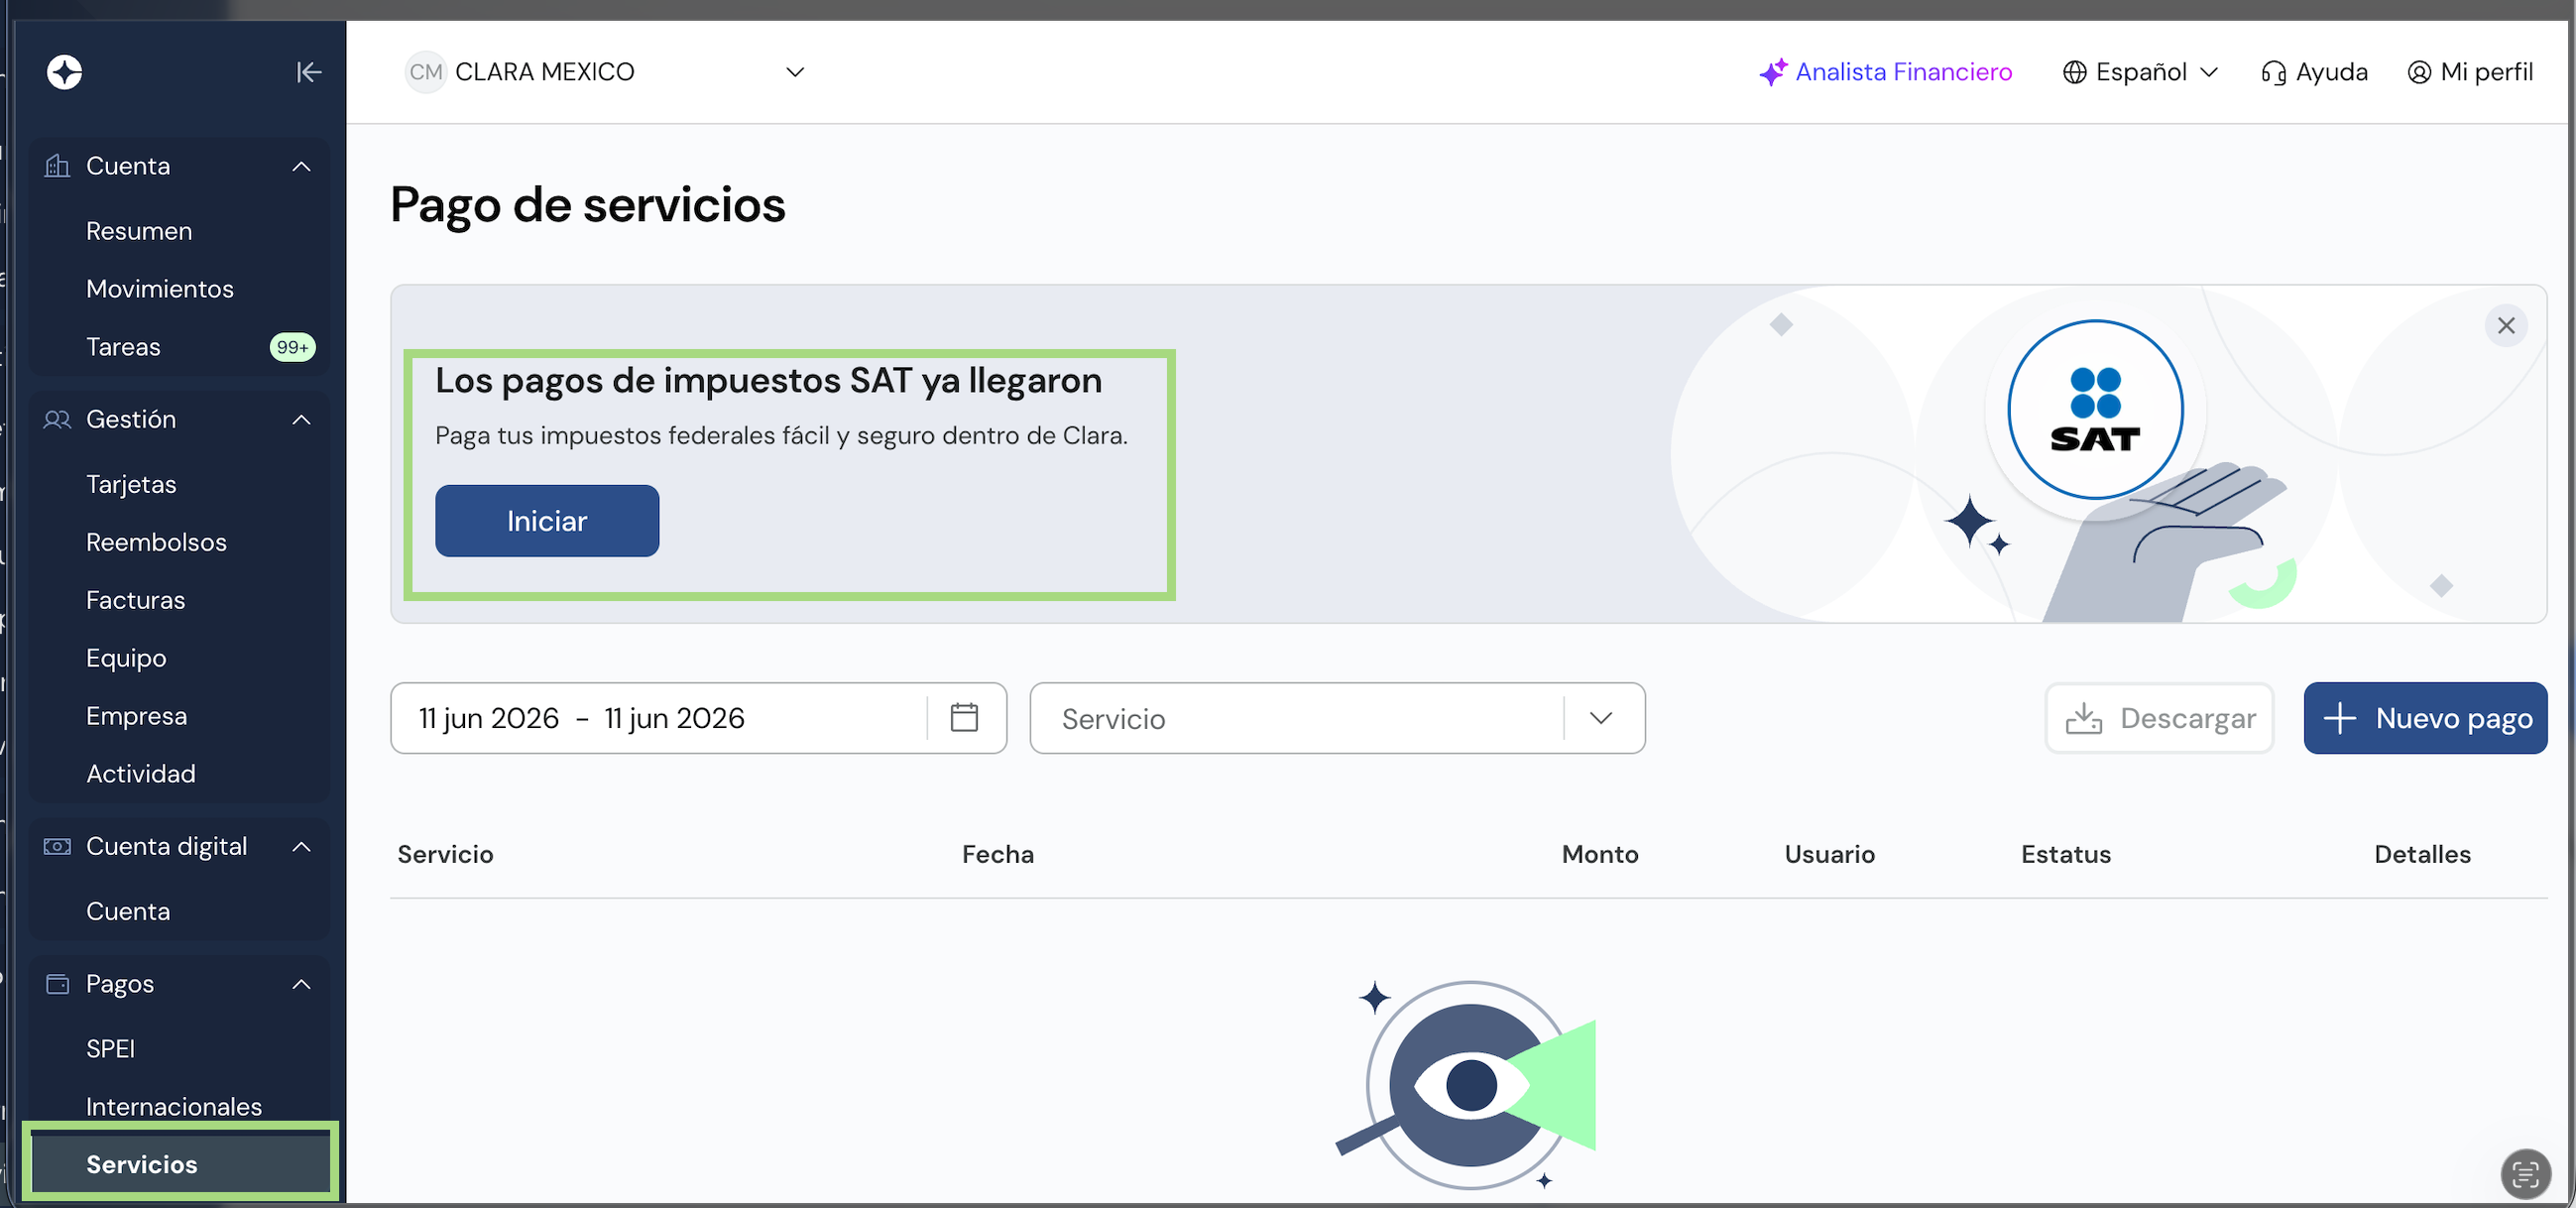Image resolution: width=2576 pixels, height=1208 pixels.
Task: Open Movimientos in the sidebar
Action: 160,289
